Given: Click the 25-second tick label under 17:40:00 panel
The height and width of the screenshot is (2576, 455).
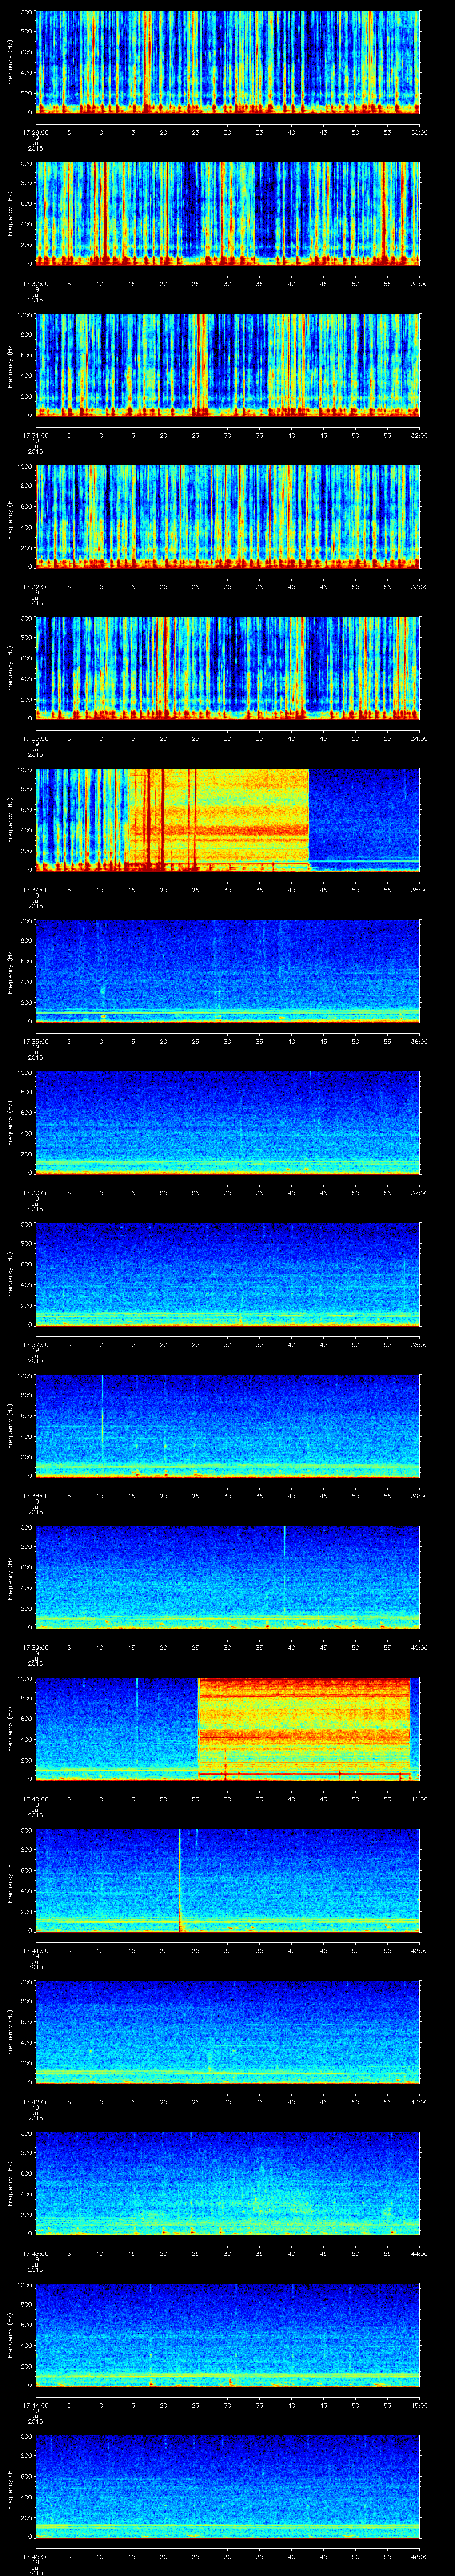Looking at the screenshot, I should tap(196, 1798).
